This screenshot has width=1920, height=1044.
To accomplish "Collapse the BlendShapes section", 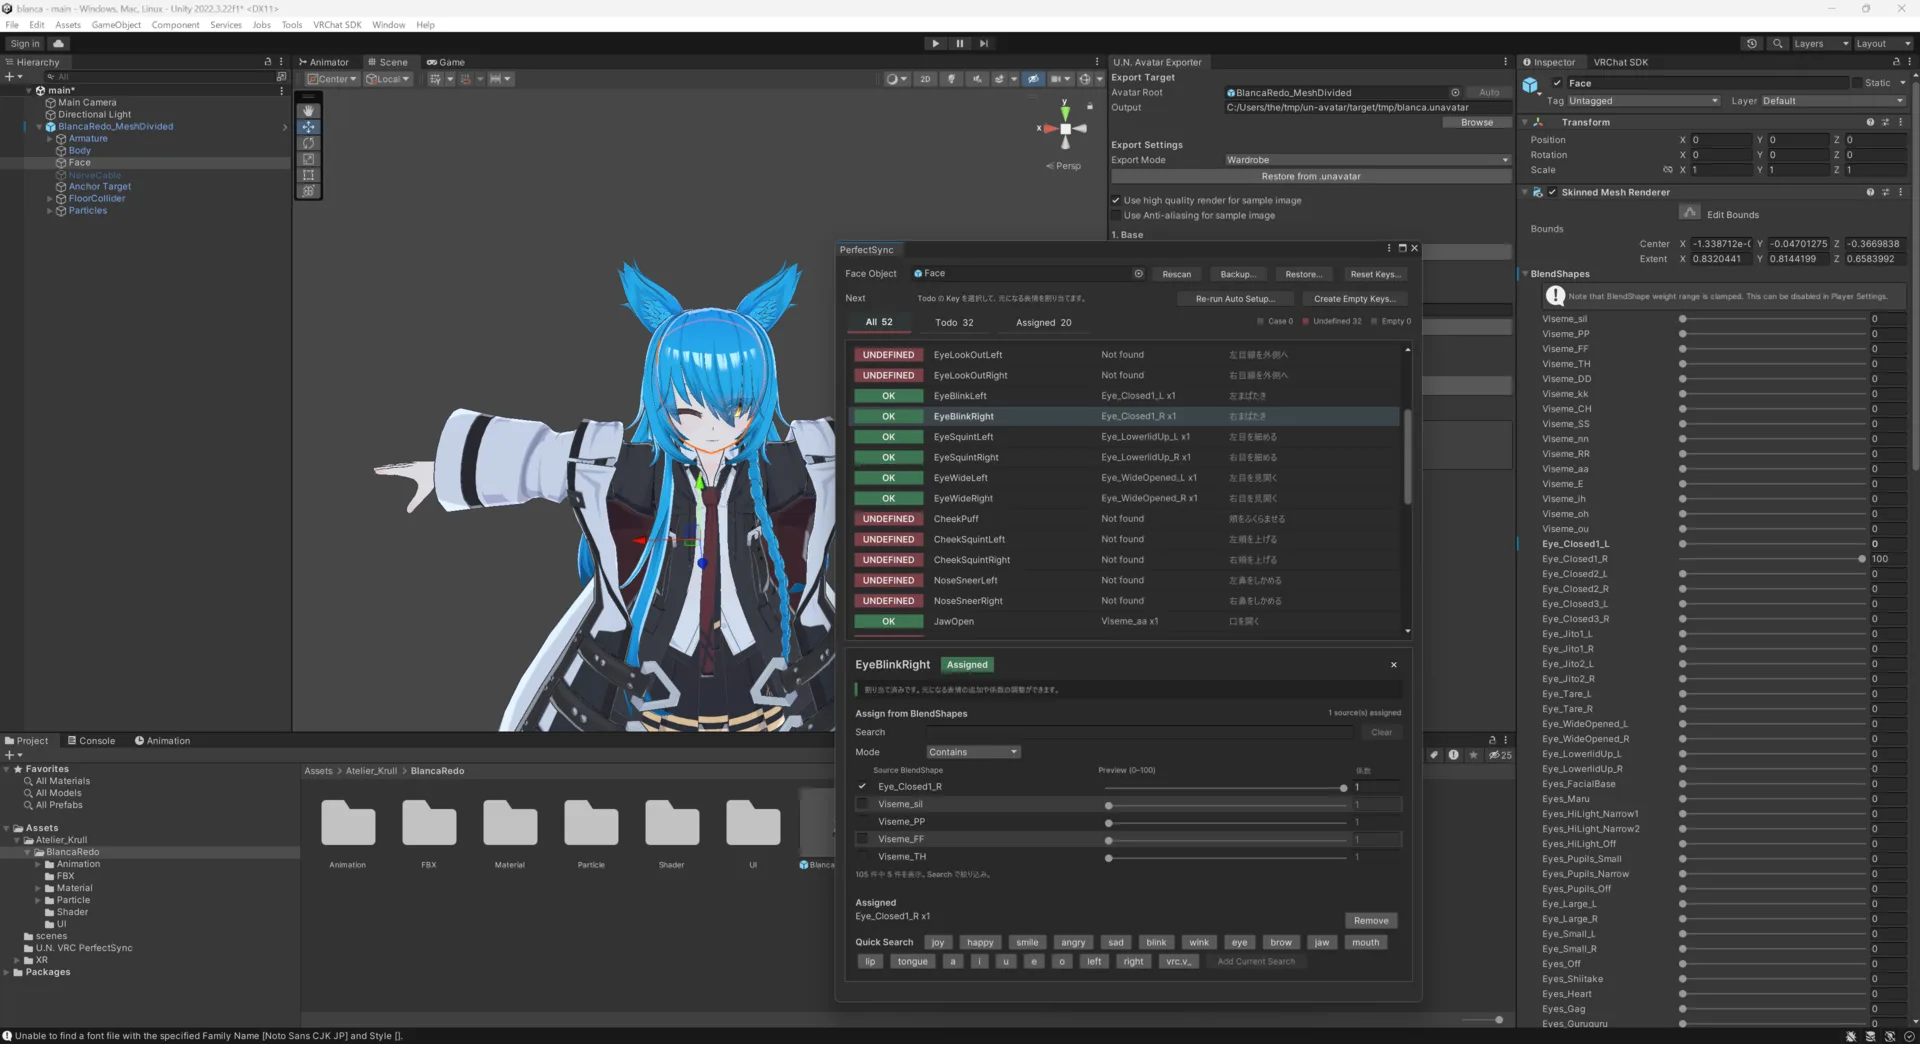I will coord(1526,274).
